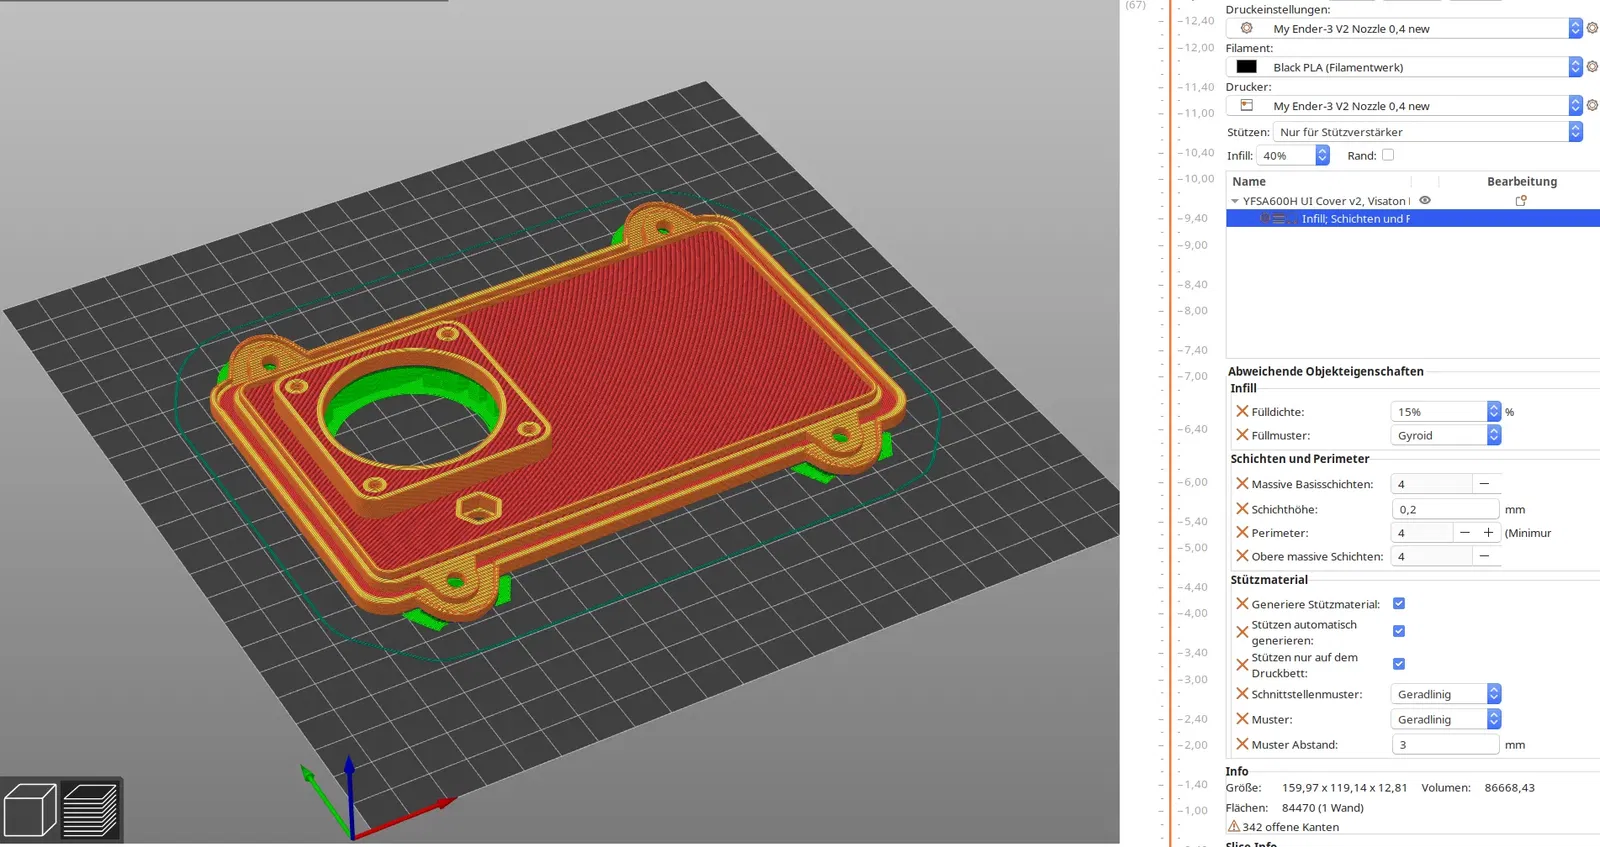This screenshot has width=1600, height=847.
Task: Click the black filament color swatch
Action: [1246, 67]
